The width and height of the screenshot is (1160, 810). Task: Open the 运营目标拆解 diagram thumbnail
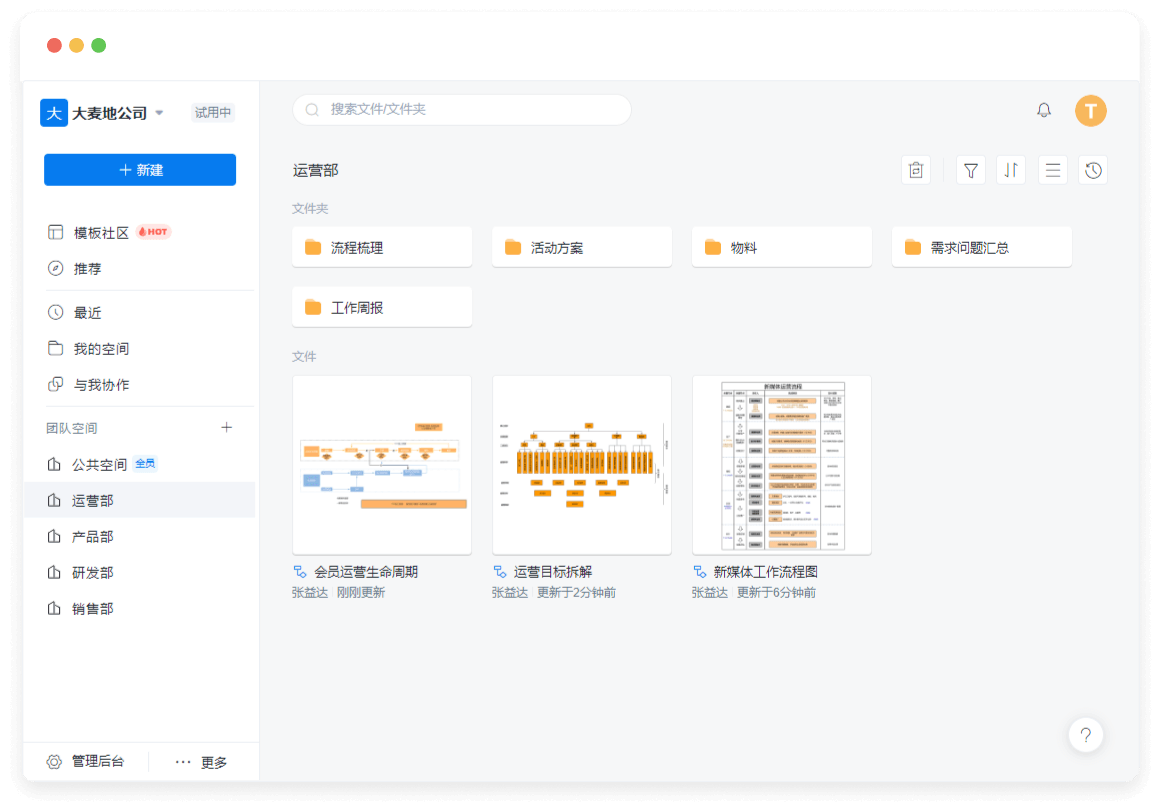point(582,465)
